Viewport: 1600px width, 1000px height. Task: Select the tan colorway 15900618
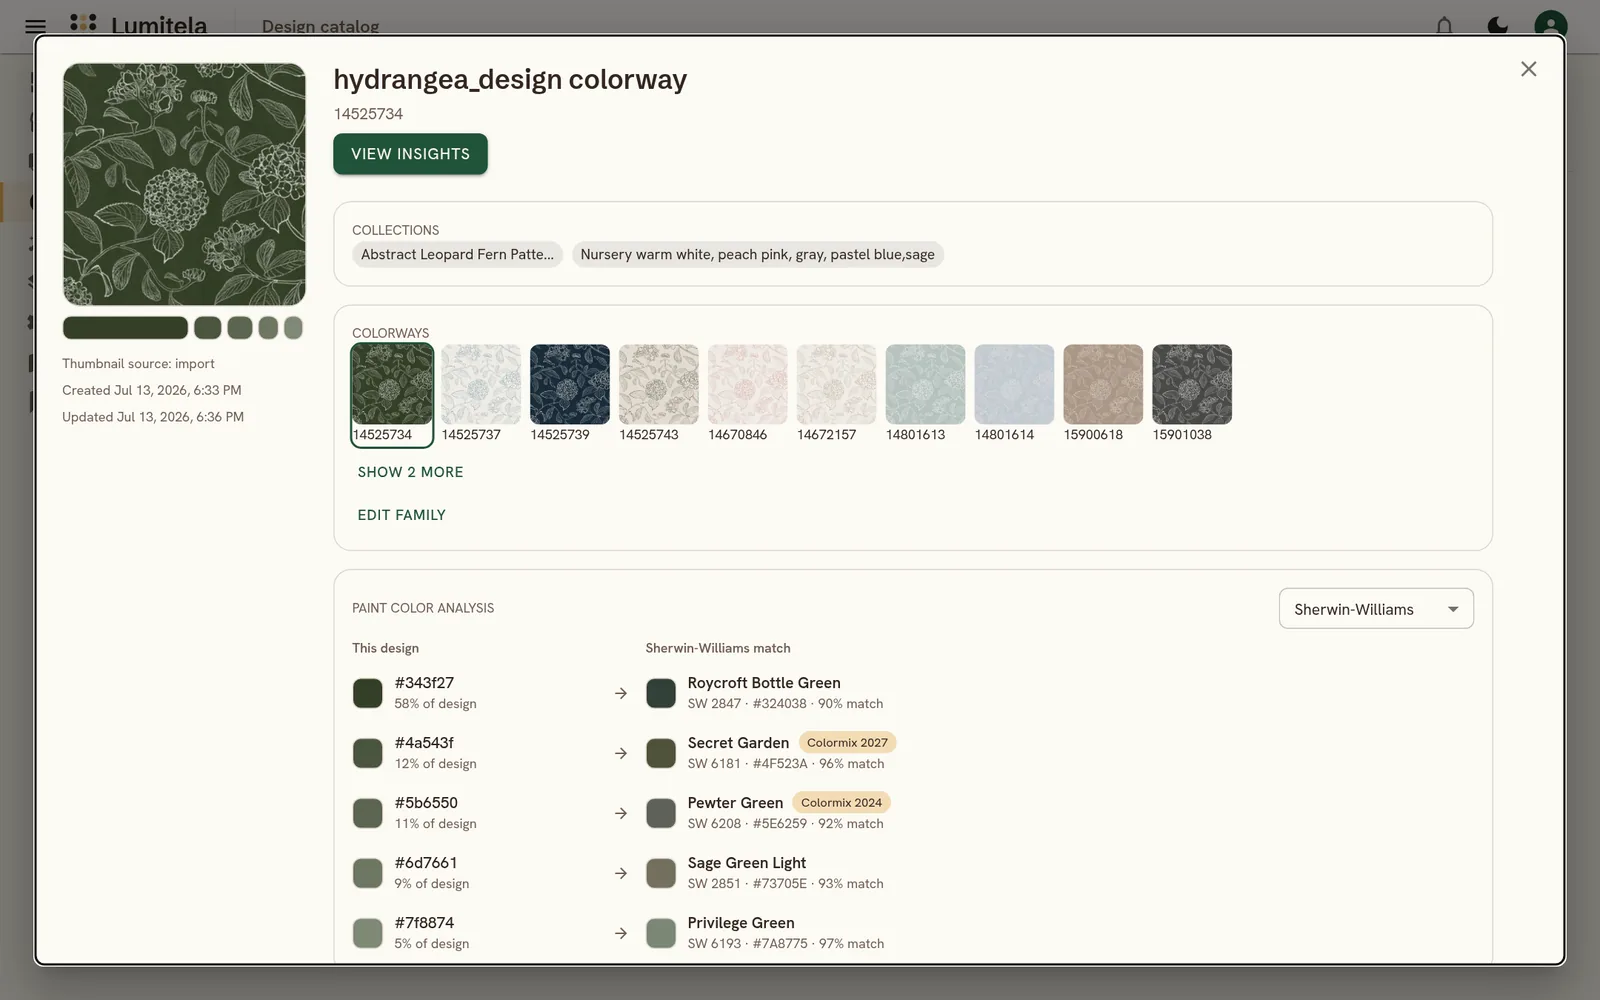[x=1103, y=394]
